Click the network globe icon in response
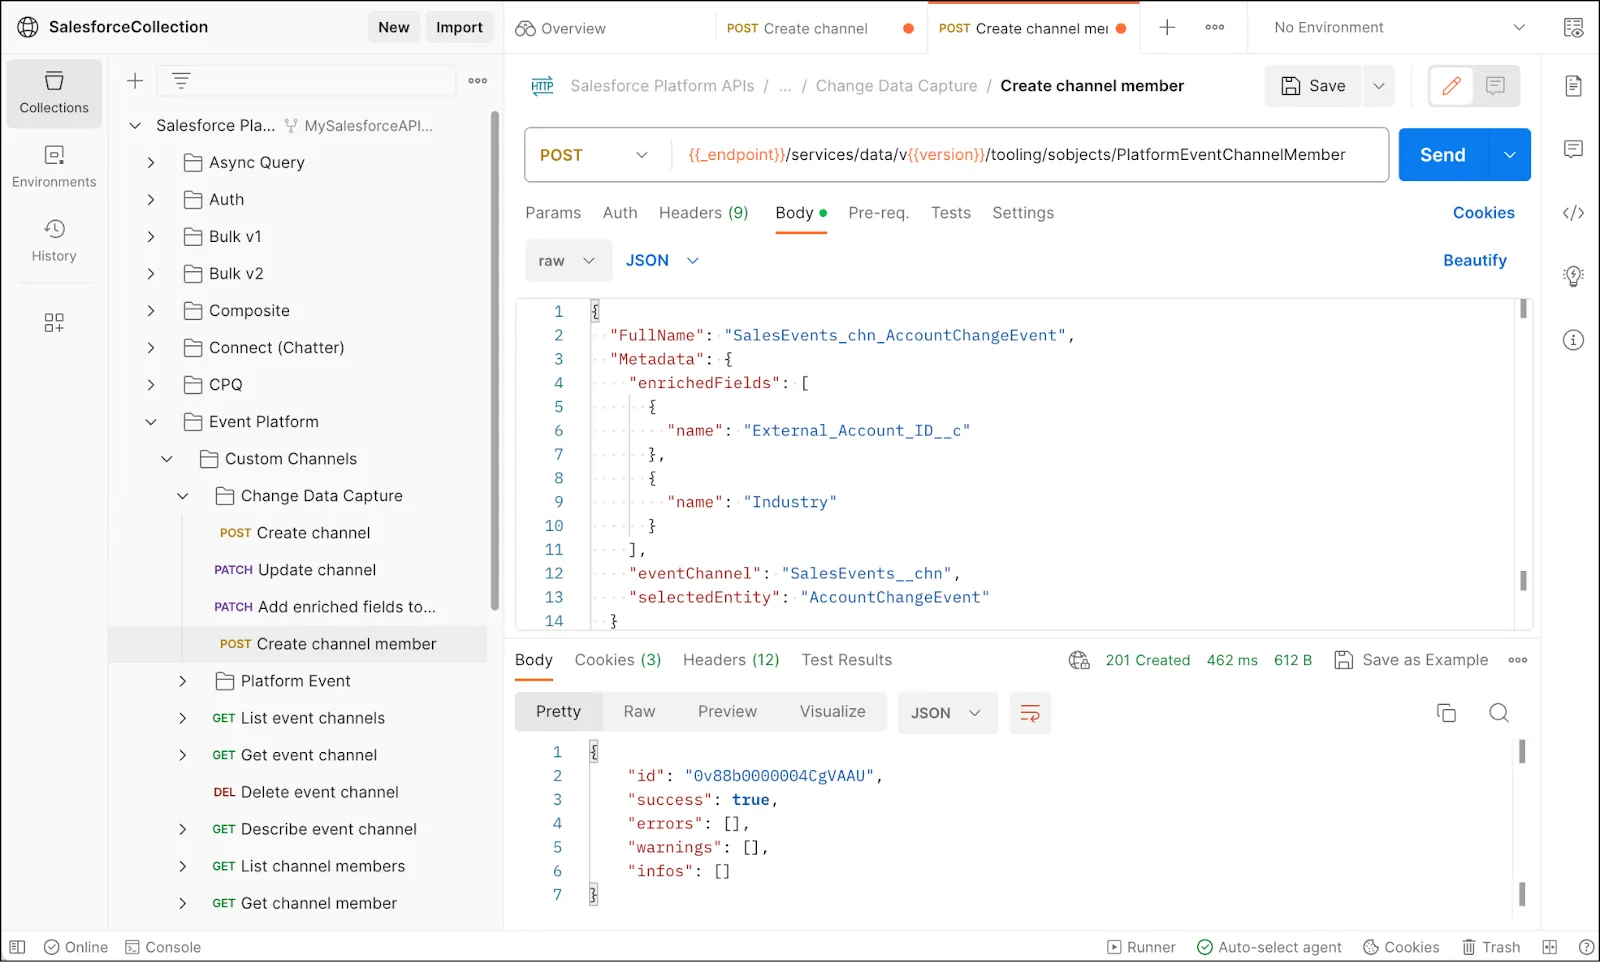 [x=1079, y=660]
